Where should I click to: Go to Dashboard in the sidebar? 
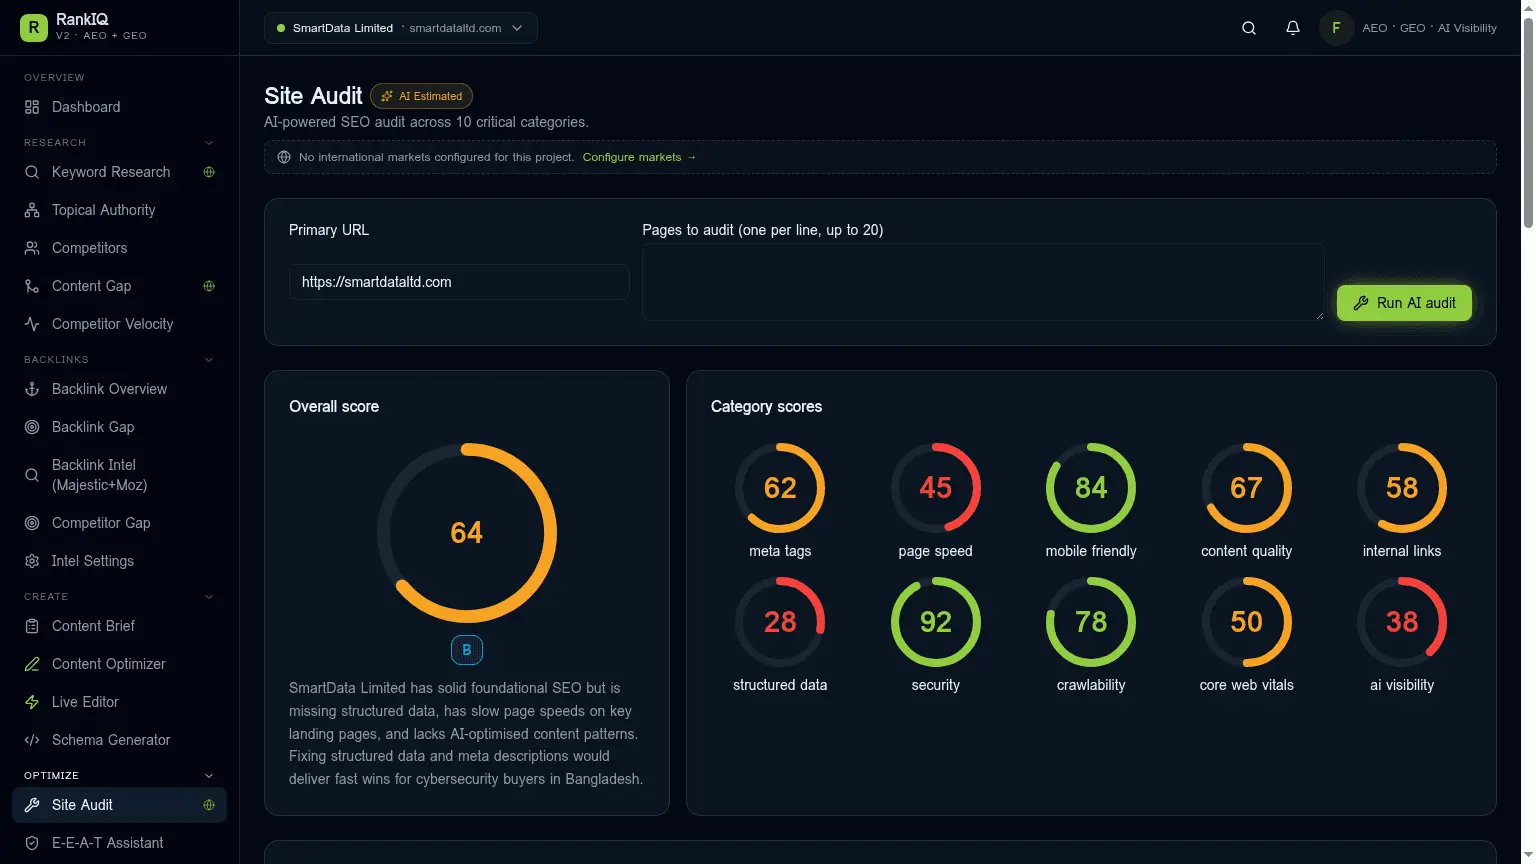pyautogui.click(x=119, y=107)
